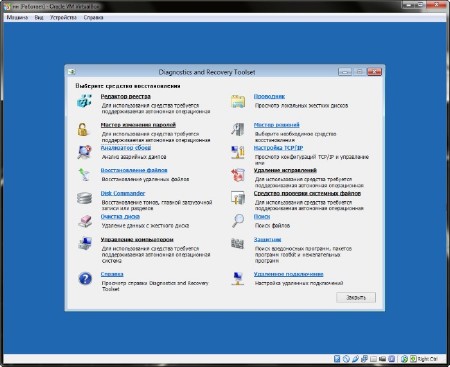Click the Очистка диска eraser icon

point(85,221)
